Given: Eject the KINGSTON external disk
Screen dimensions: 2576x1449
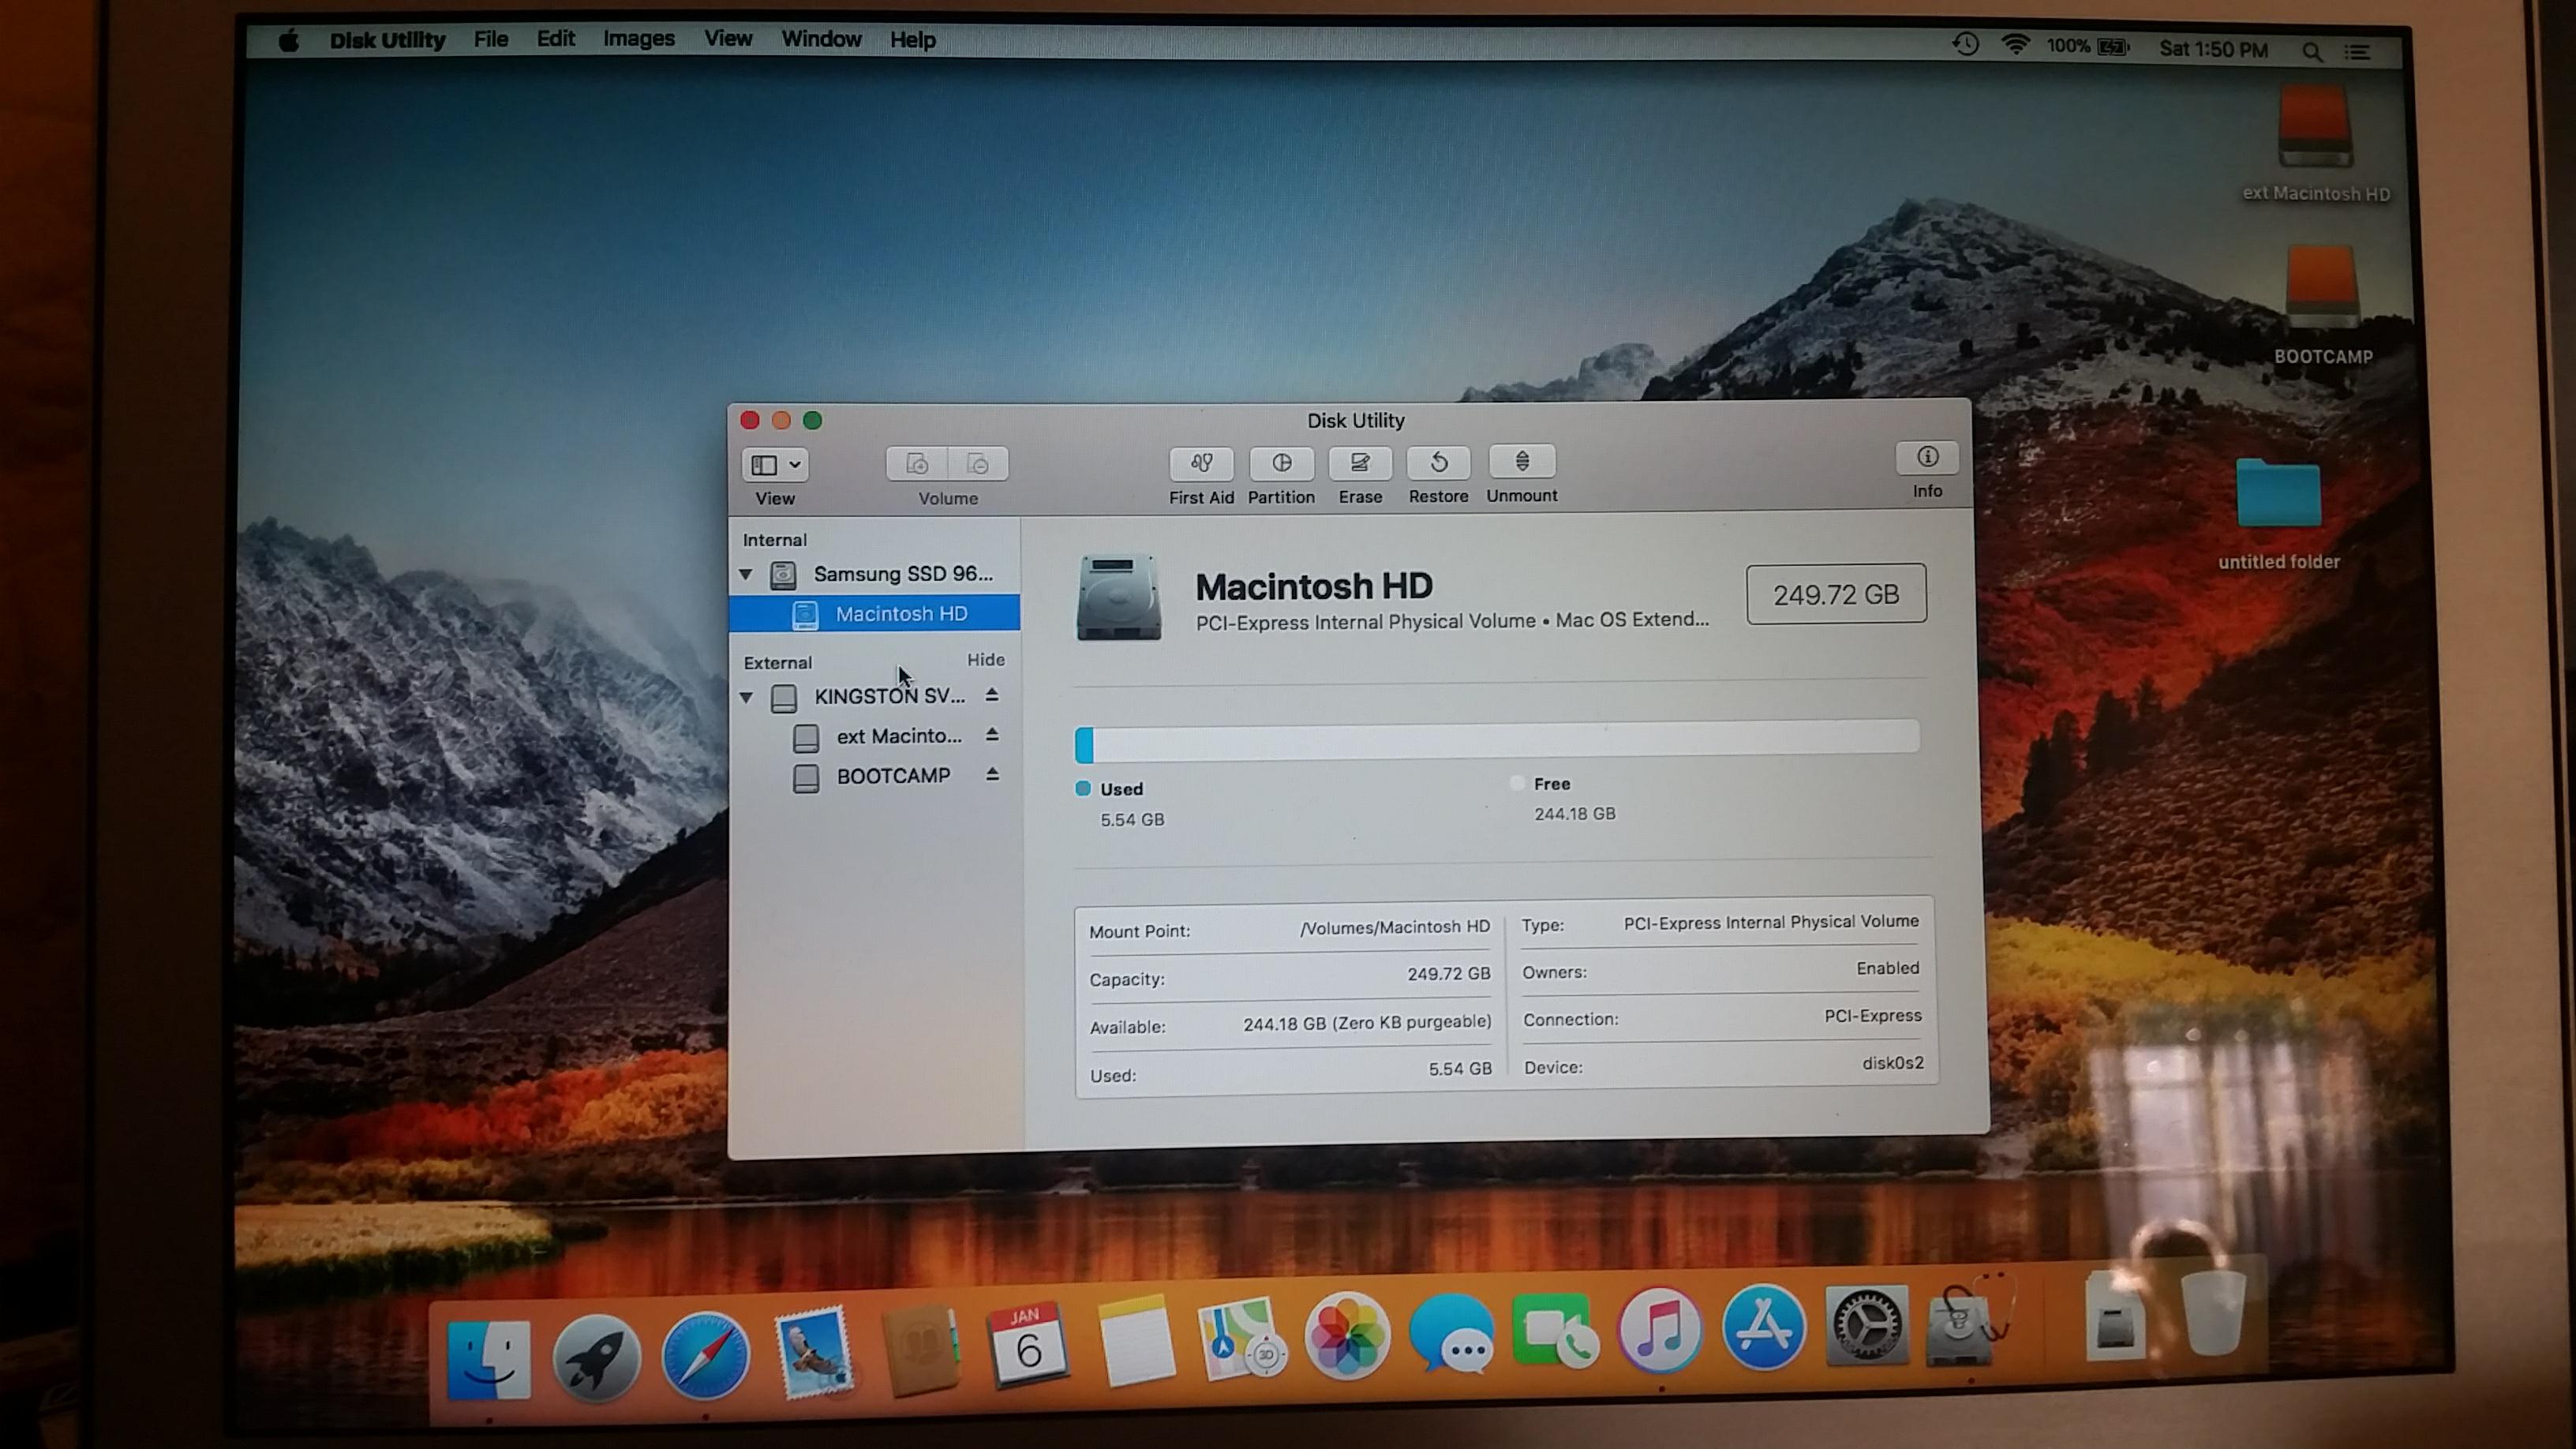Looking at the screenshot, I should pyautogui.click(x=991, y=695).
